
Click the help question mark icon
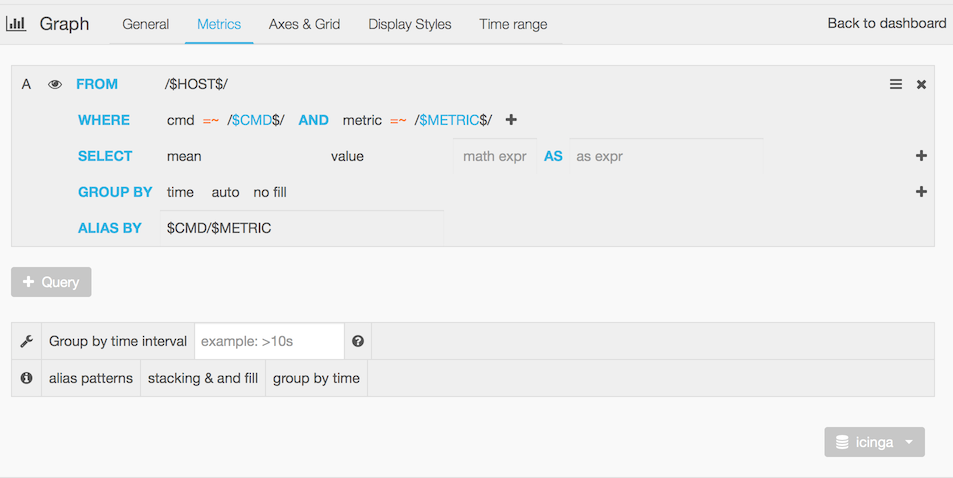click(358, 342)
